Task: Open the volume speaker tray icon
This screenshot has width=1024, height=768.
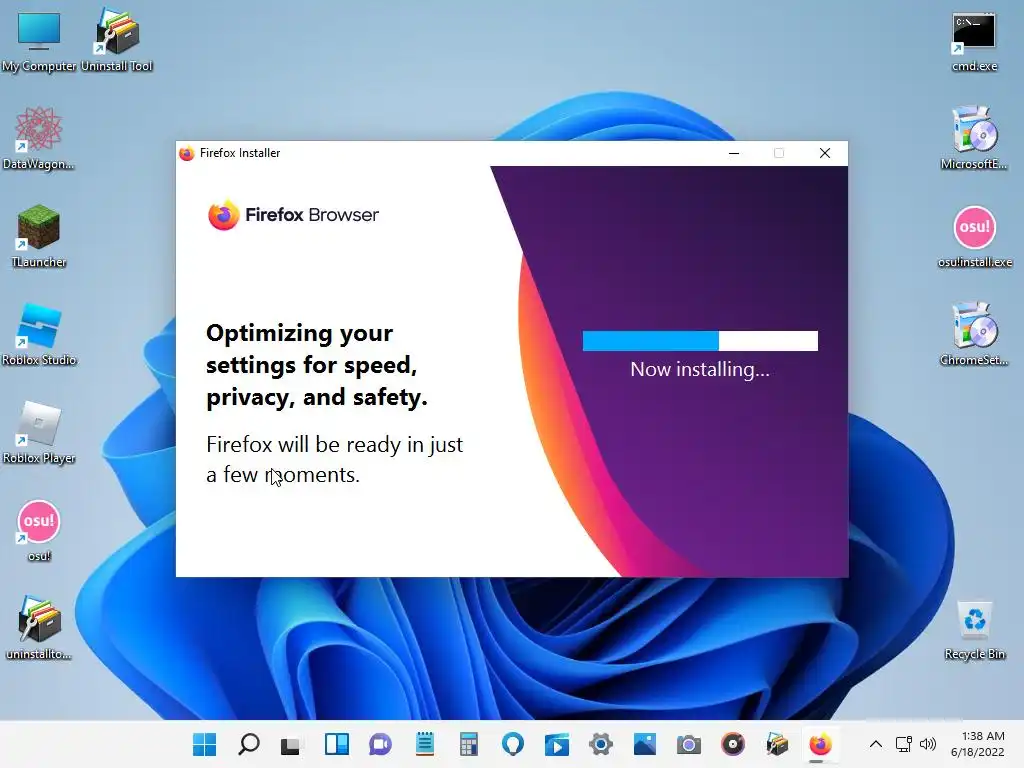Action: pyautogui.click(x=928, y=744)
